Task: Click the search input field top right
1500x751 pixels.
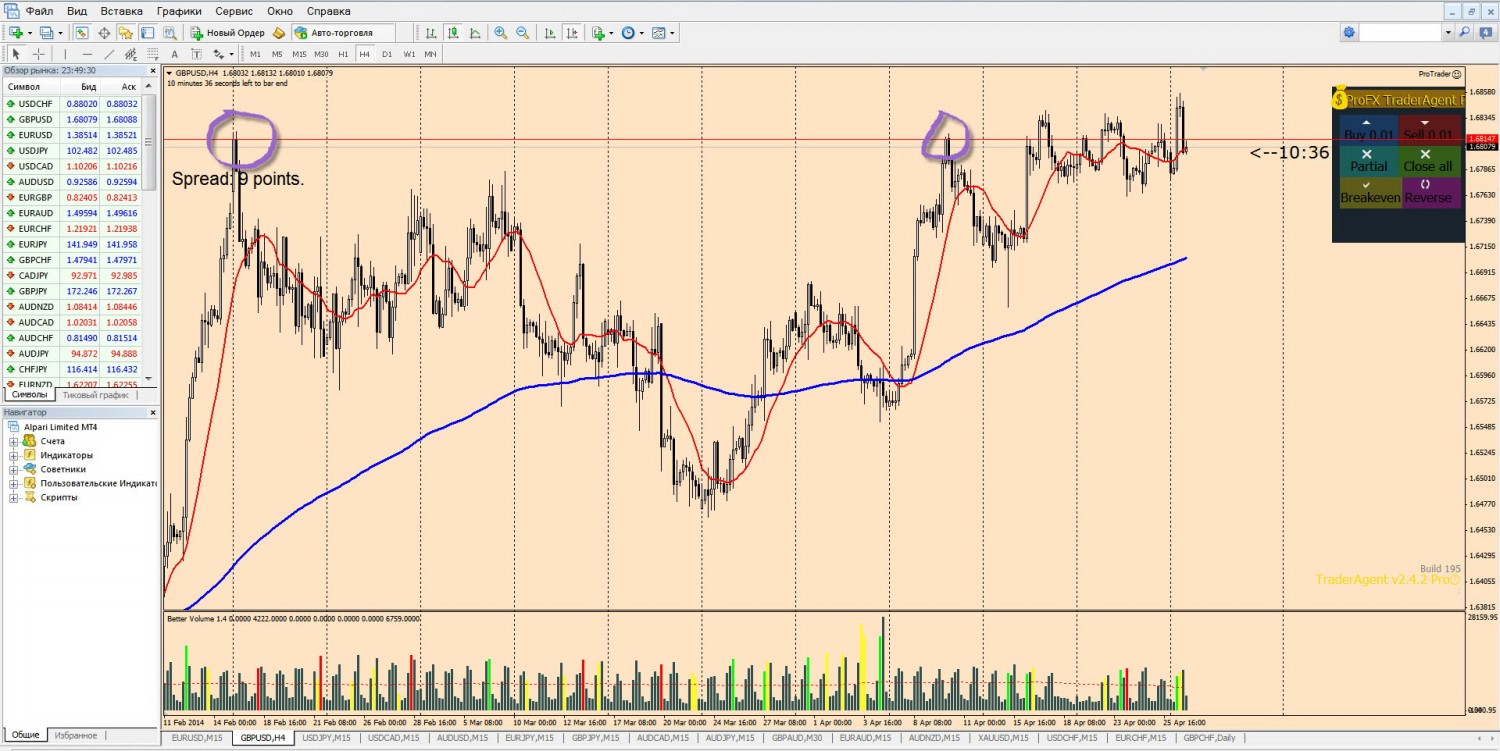Action: (1400, 33)
